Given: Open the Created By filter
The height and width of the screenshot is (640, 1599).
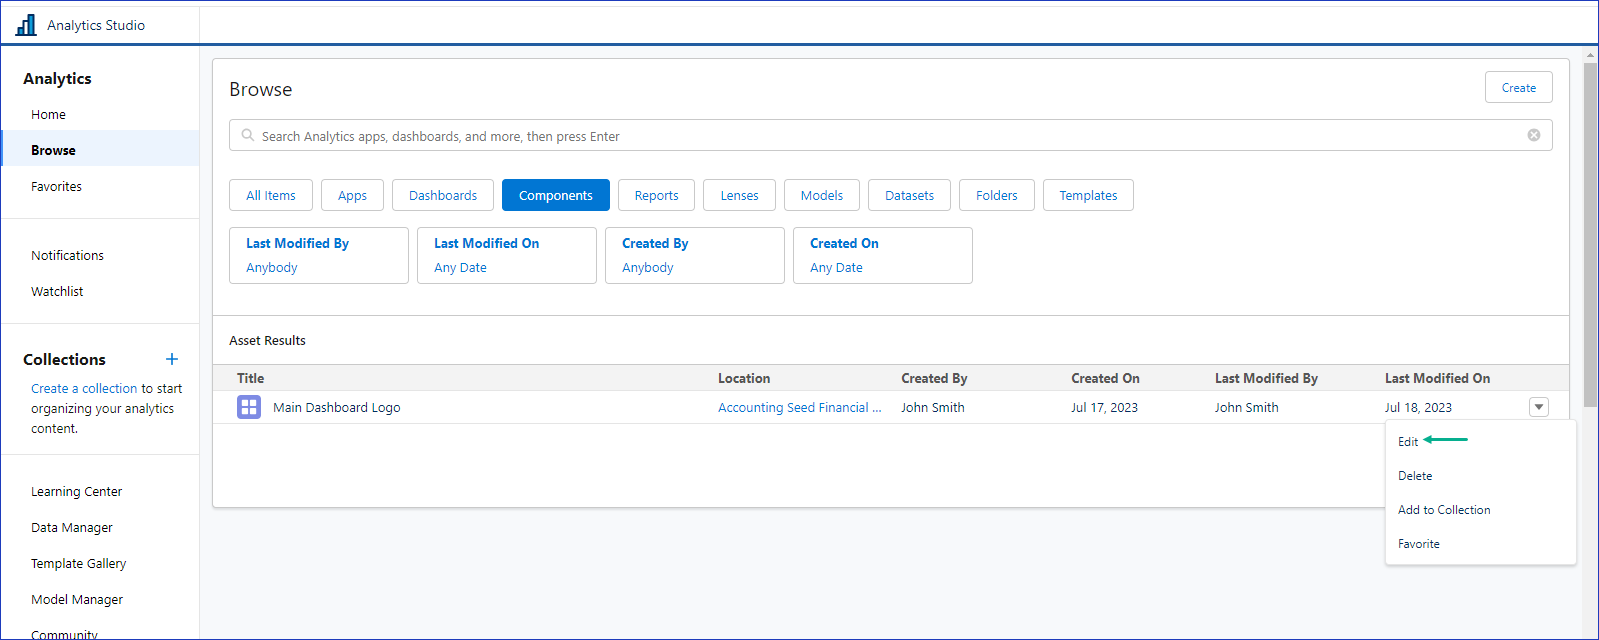Looking at the screenshot, I should coord(694,255).
